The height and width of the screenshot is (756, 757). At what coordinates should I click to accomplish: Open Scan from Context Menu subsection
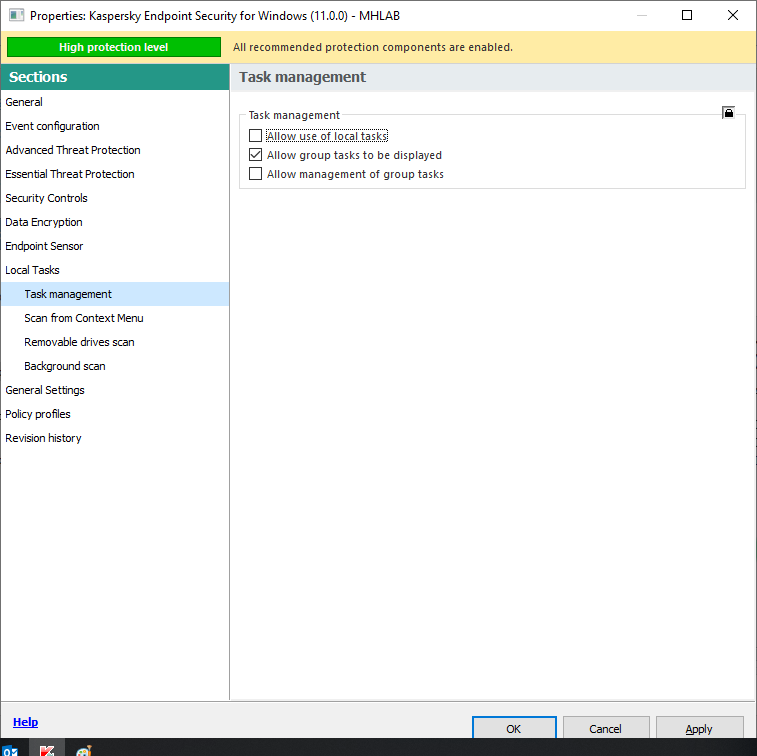[115, 318]
